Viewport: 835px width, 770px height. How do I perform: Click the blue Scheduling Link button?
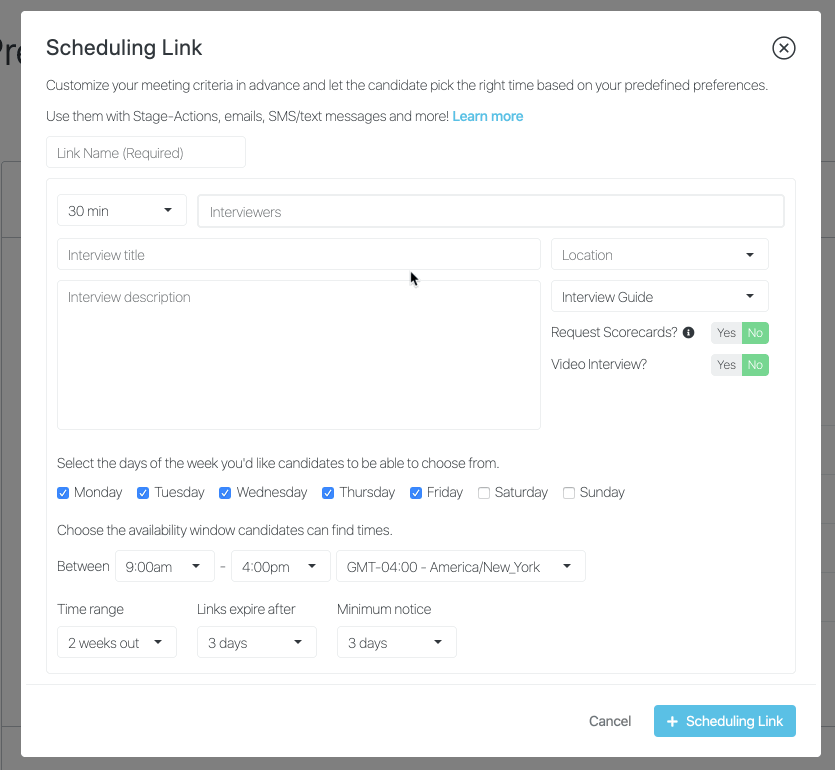725,721
